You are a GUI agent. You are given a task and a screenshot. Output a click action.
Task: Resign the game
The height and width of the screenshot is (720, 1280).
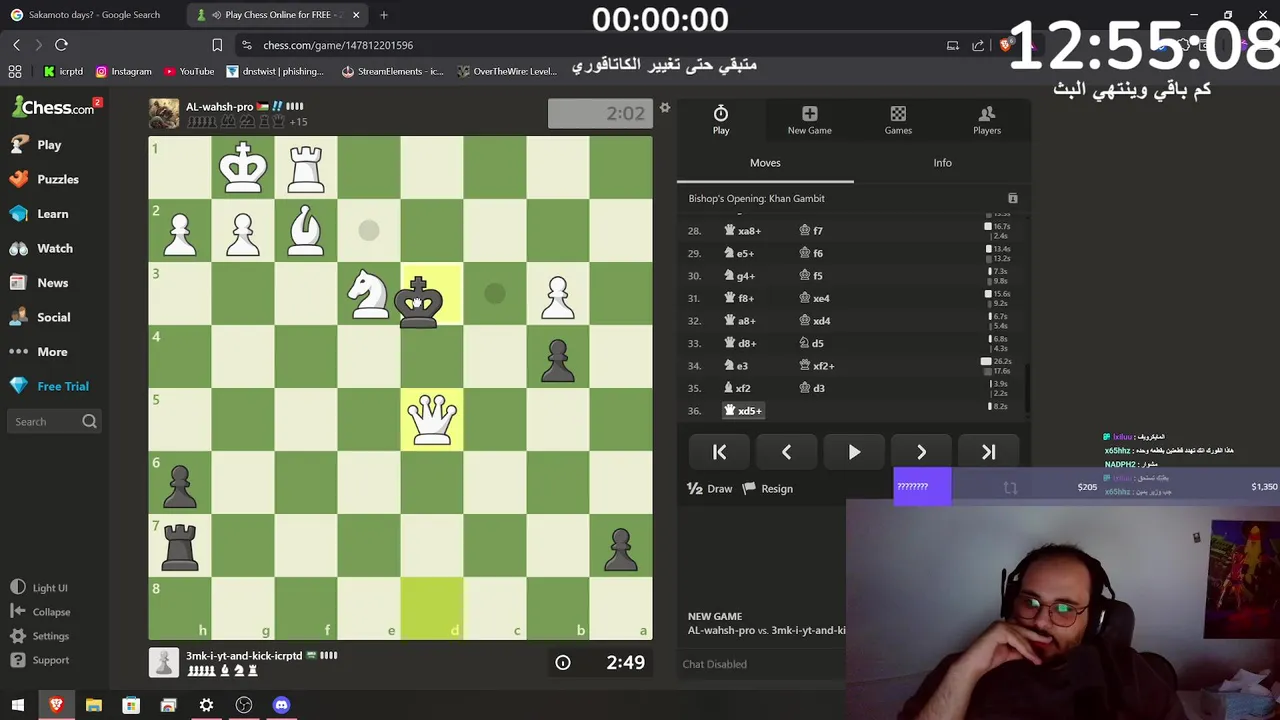pos(767,489)
